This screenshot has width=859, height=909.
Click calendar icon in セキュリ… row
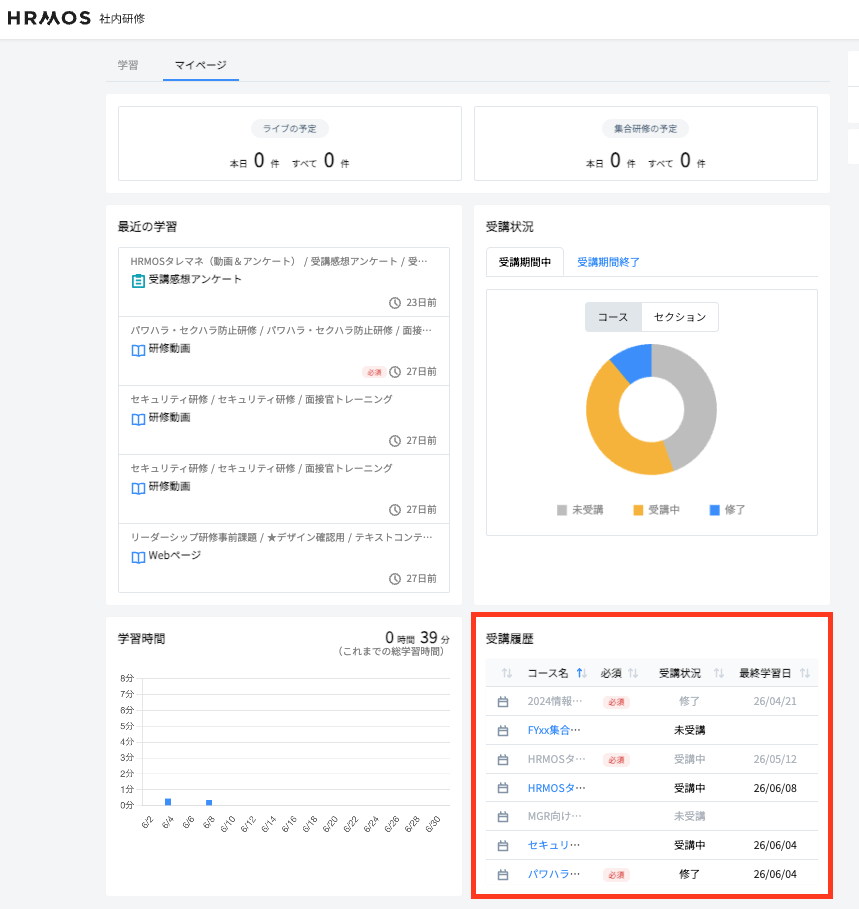[503, 846]
